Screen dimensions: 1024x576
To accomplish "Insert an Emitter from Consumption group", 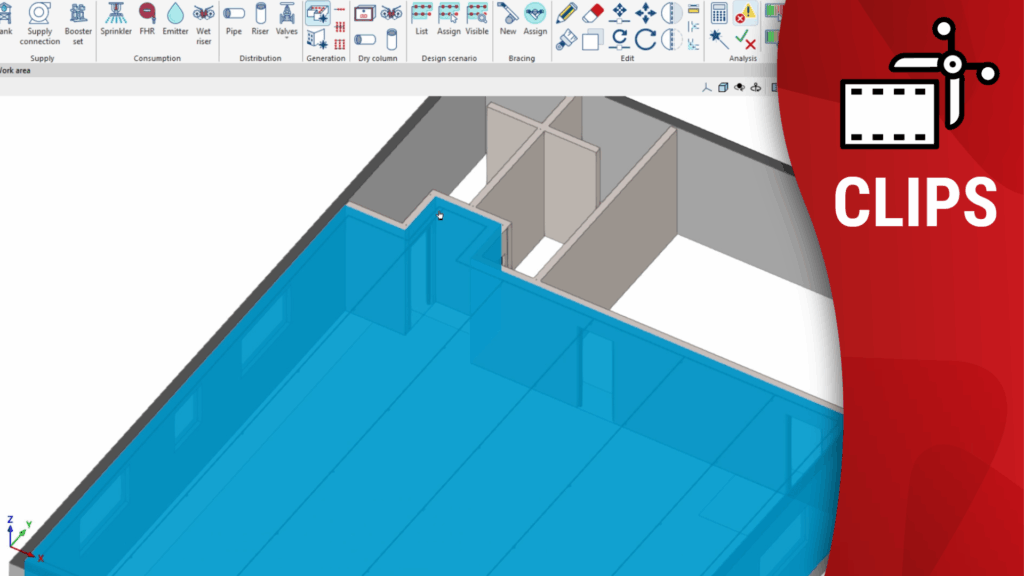I will coord(175,19).
